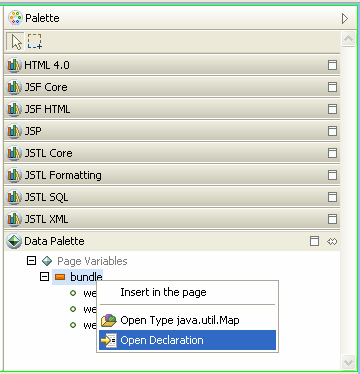
Task: Open the JSTL Formatting drawer
Action: [x=172, y=175]
